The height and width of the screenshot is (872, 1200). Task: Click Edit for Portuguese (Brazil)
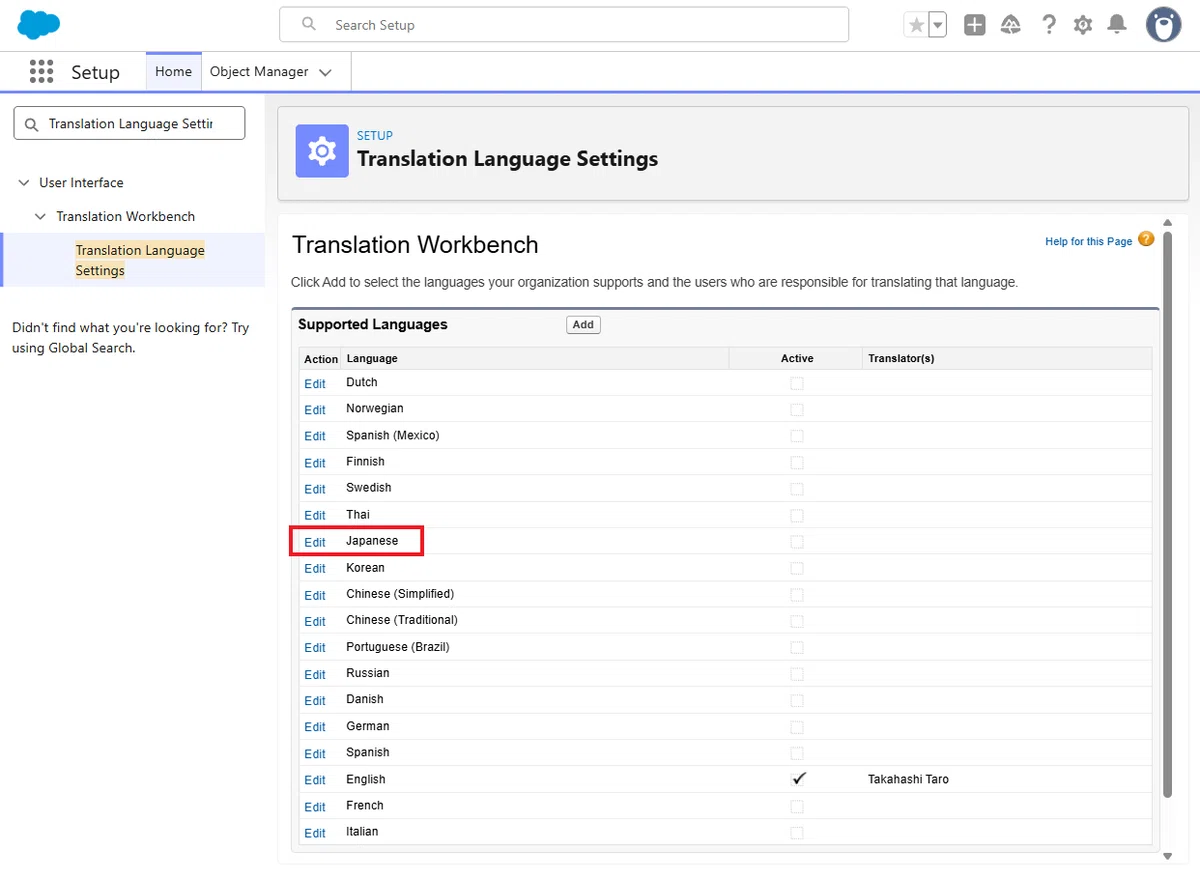315,648
